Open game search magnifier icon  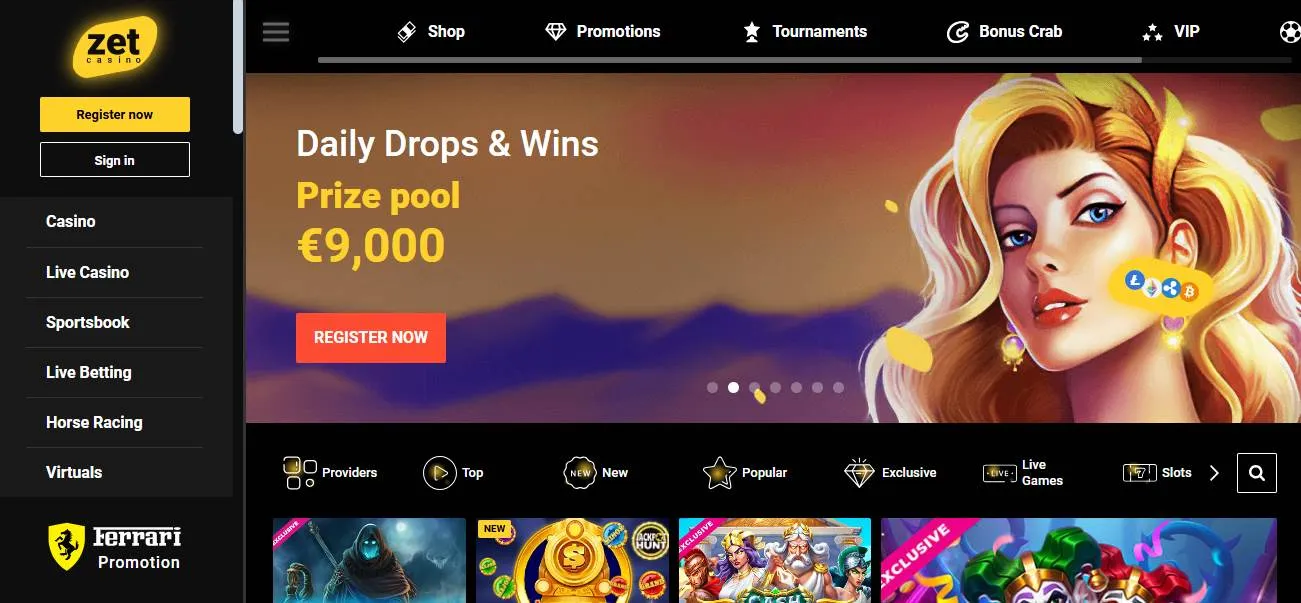(x=1257, y=473)
